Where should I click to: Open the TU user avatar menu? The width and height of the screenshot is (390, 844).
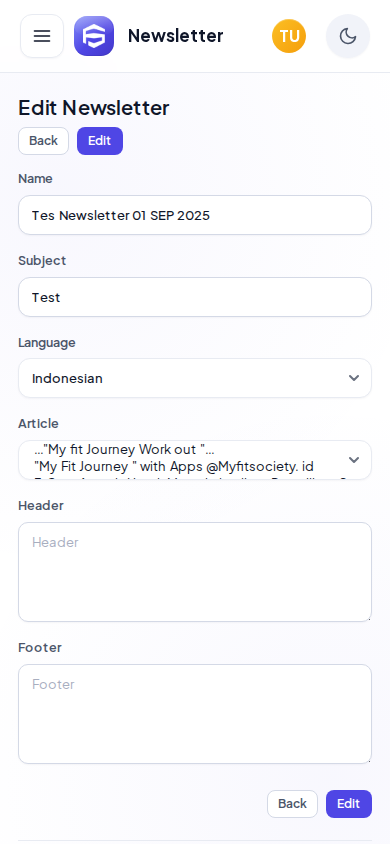coord(289,36)
